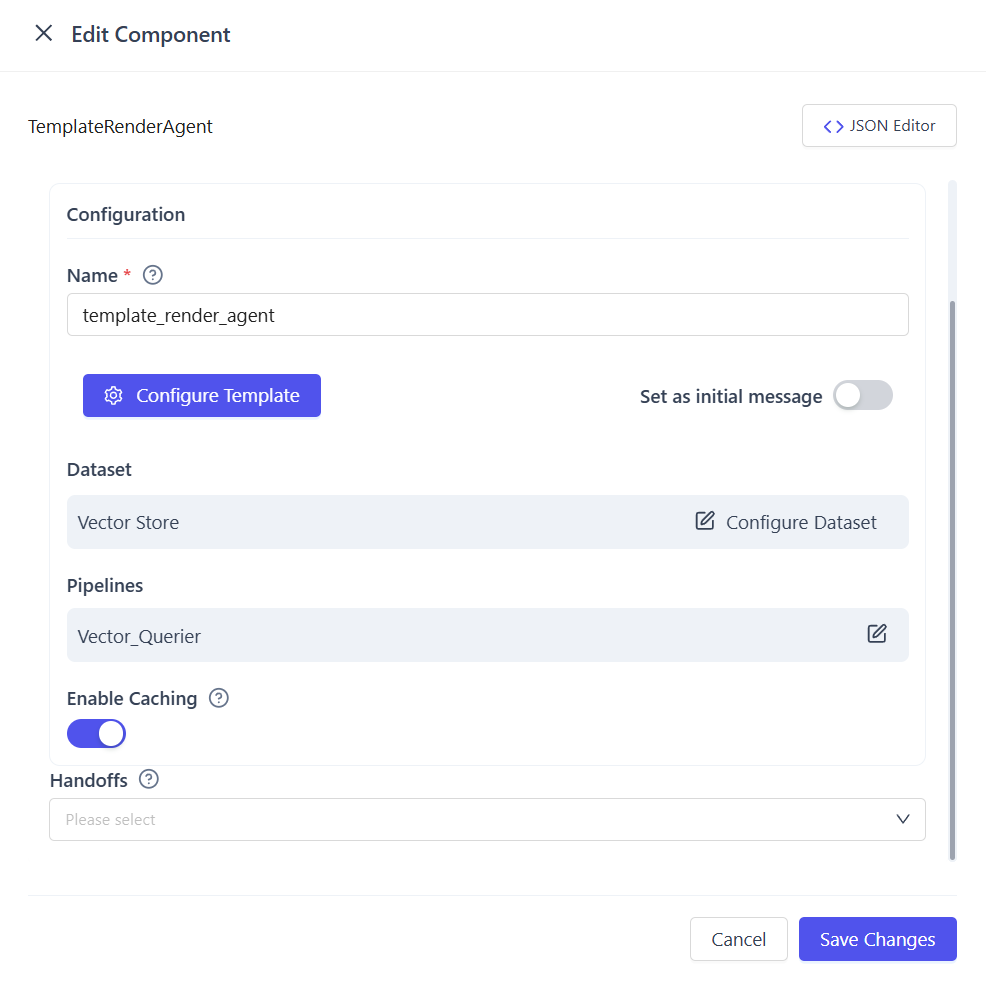986x988 pixels.
Task: Open the JSON Editor
Action: [x=879, y=126]
